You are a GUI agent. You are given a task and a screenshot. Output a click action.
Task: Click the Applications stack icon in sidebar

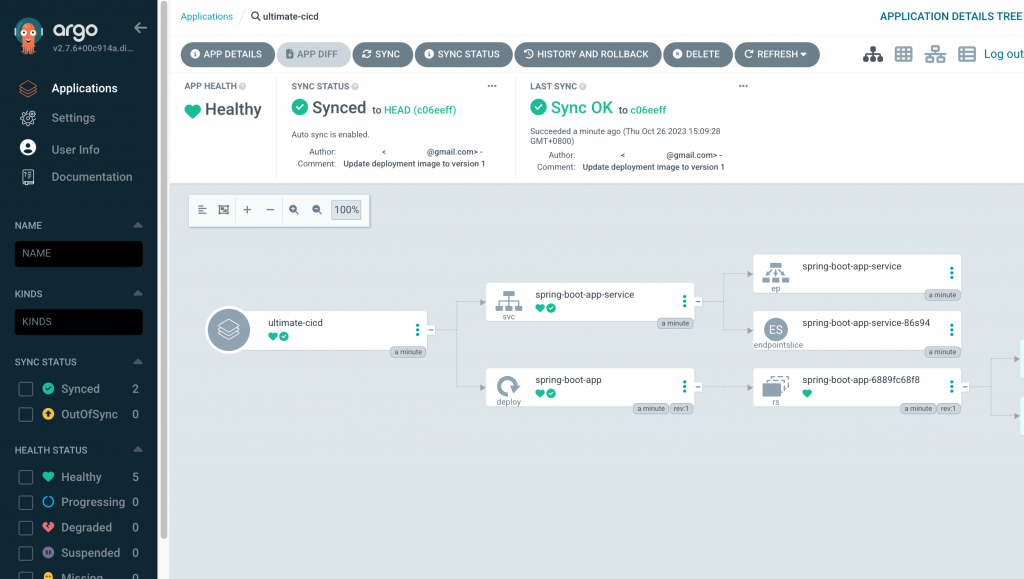28,88
